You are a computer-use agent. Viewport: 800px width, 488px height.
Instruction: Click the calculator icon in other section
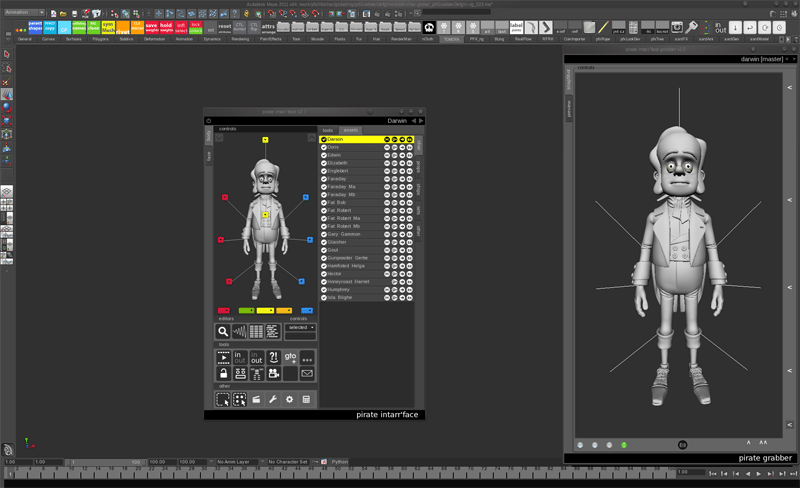tap(307, 400)
